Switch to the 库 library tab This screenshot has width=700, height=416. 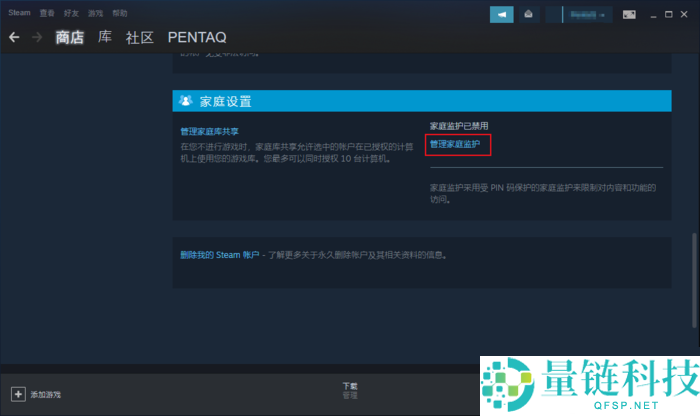[x=105, y=37]
